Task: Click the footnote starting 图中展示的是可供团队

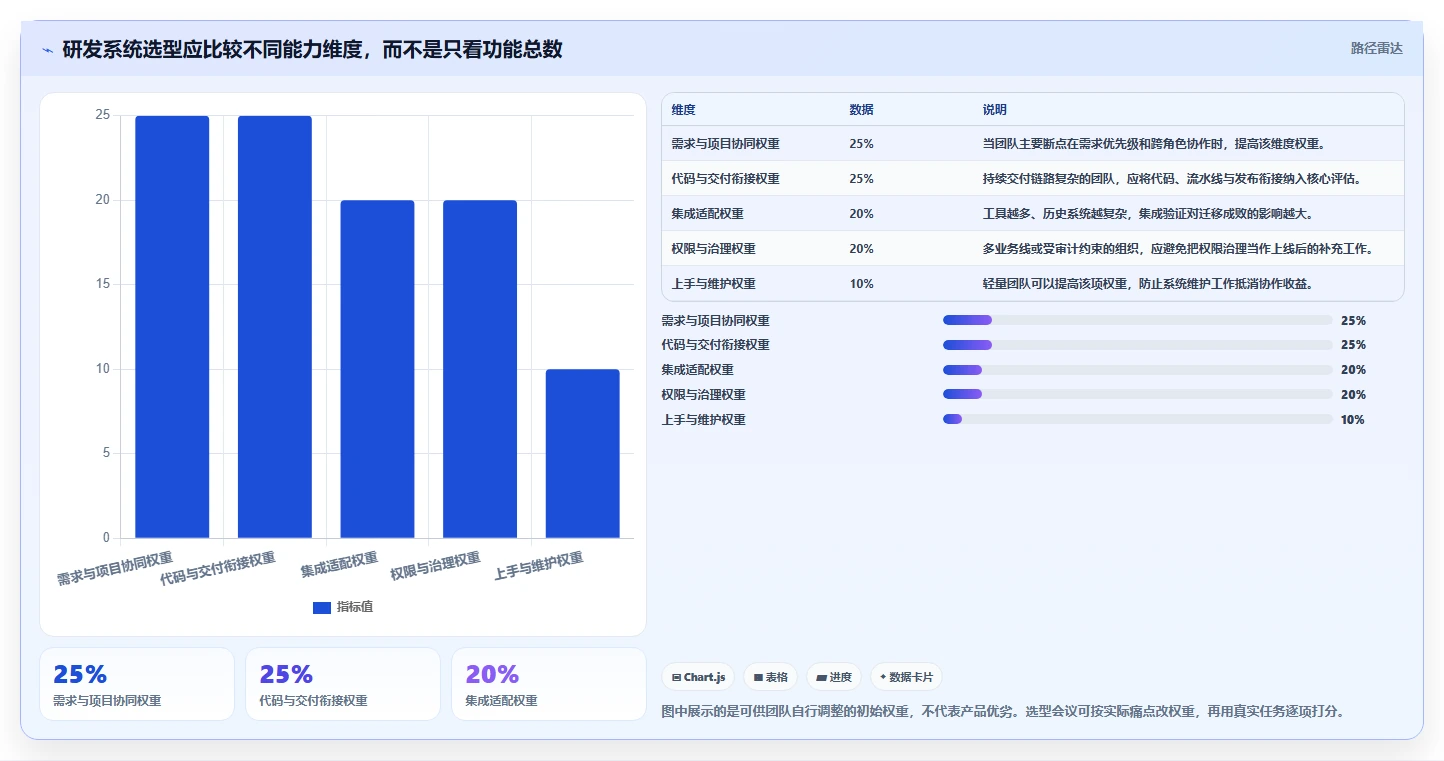Action: [1003, 712]
